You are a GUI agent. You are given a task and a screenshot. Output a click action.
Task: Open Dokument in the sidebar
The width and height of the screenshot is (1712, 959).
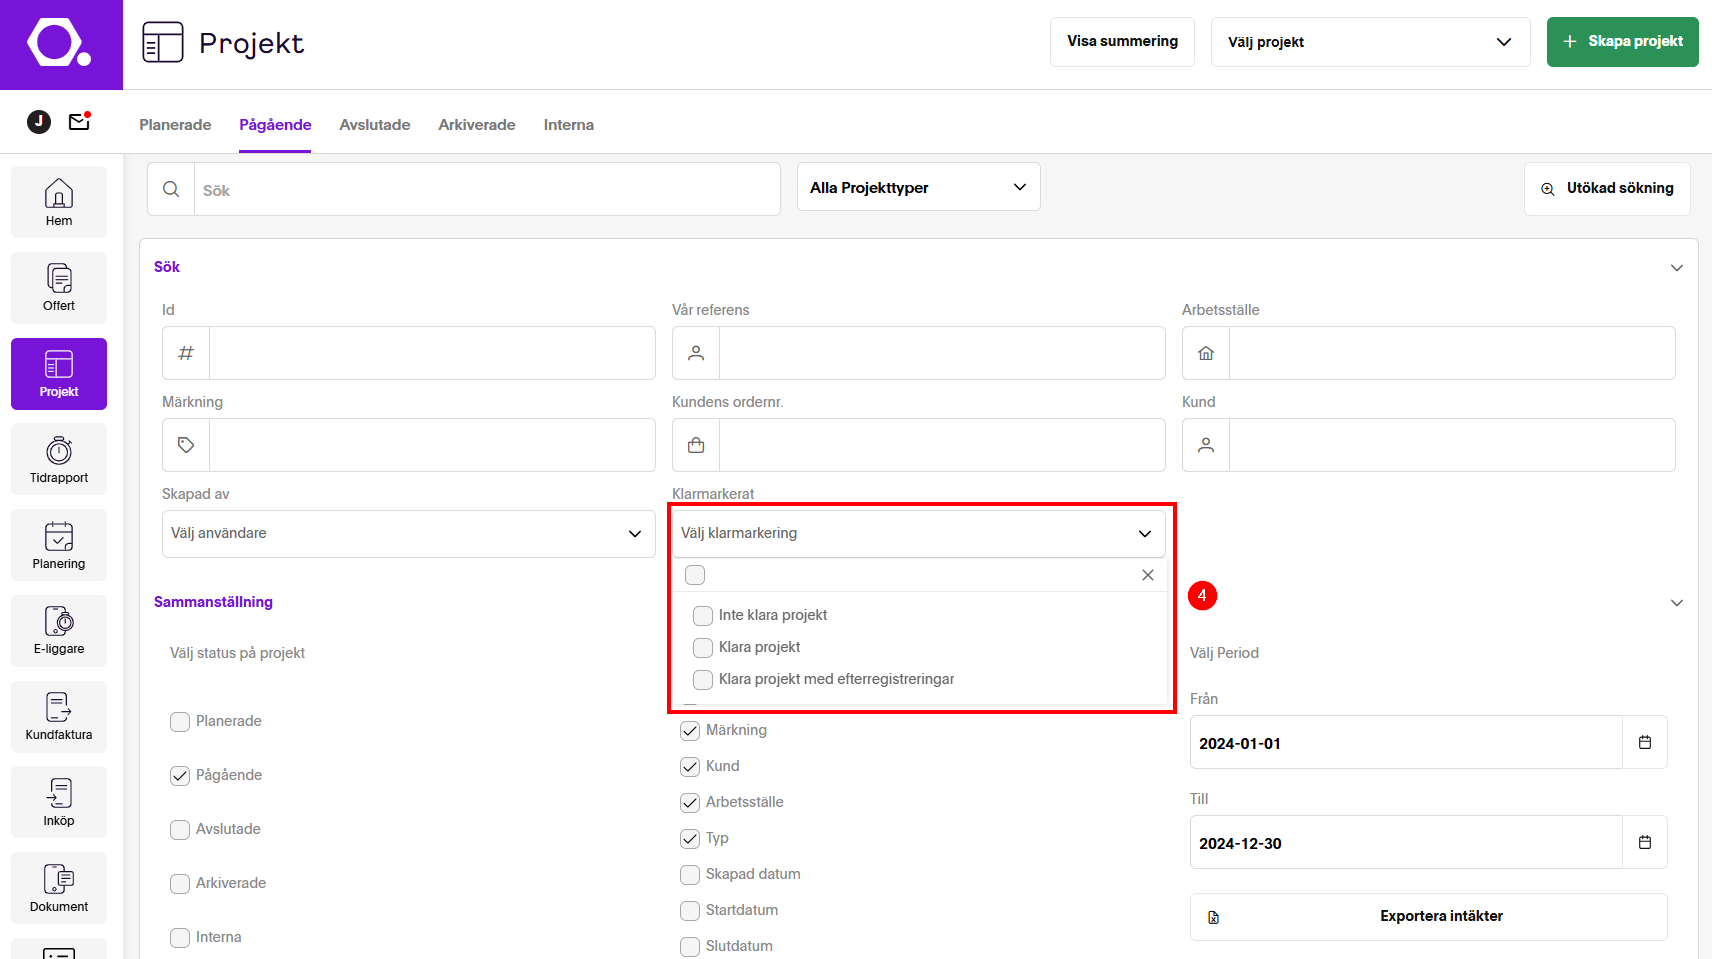(59, 888)
